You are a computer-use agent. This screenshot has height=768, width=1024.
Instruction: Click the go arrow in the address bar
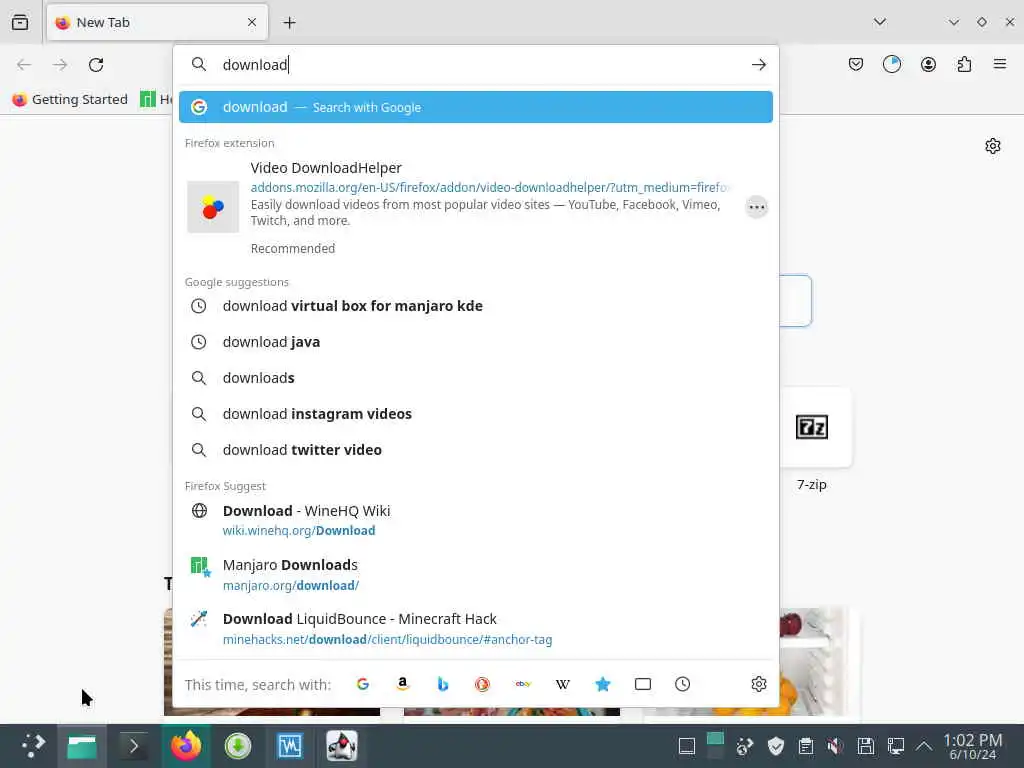(x=758, y=65)
